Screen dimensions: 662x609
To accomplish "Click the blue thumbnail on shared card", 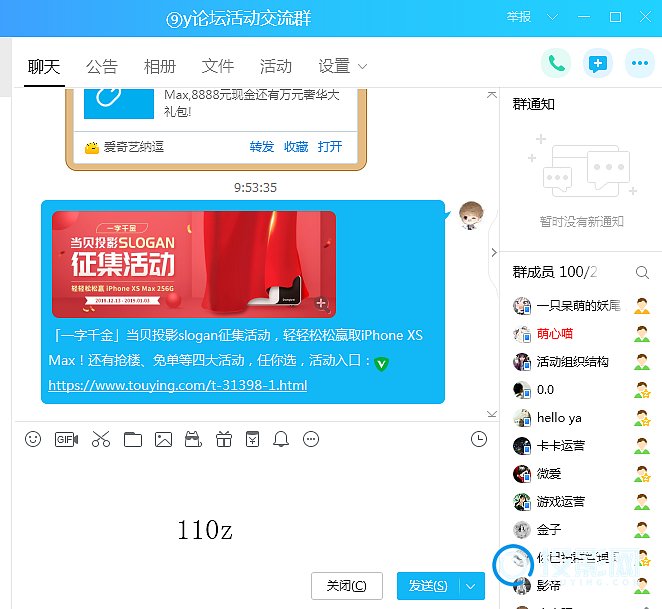I will [x=119, y=103].
